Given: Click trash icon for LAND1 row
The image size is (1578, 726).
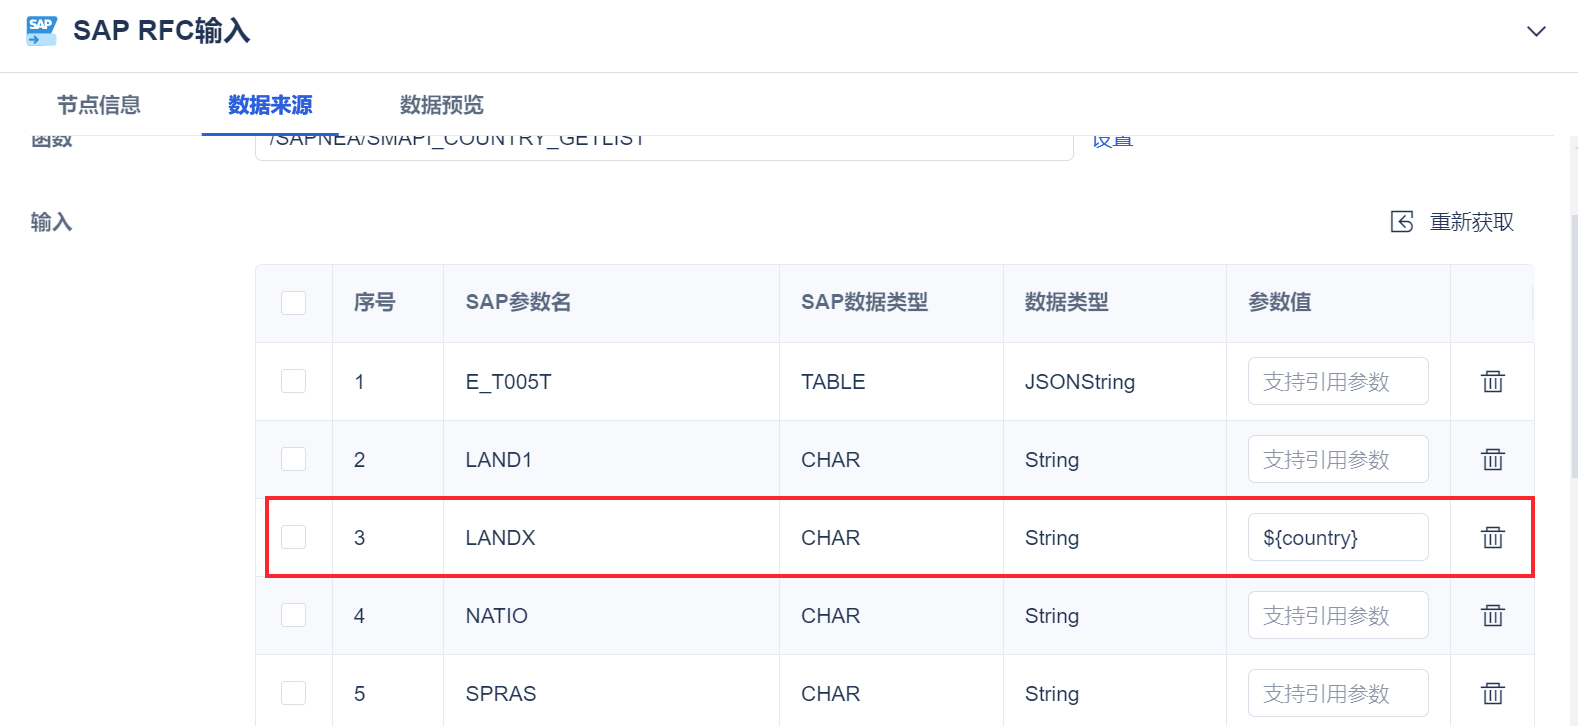Looking at the screenshot, I should (x=1492, y=459).
